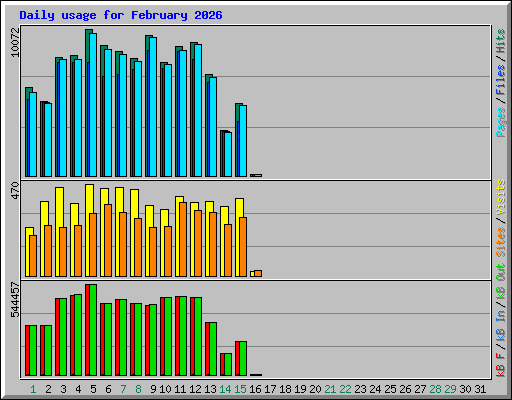The width and height of the screenshot is (512, 400).
Task: Click weekend day 14 on the date axis
Action: (225, 389)
